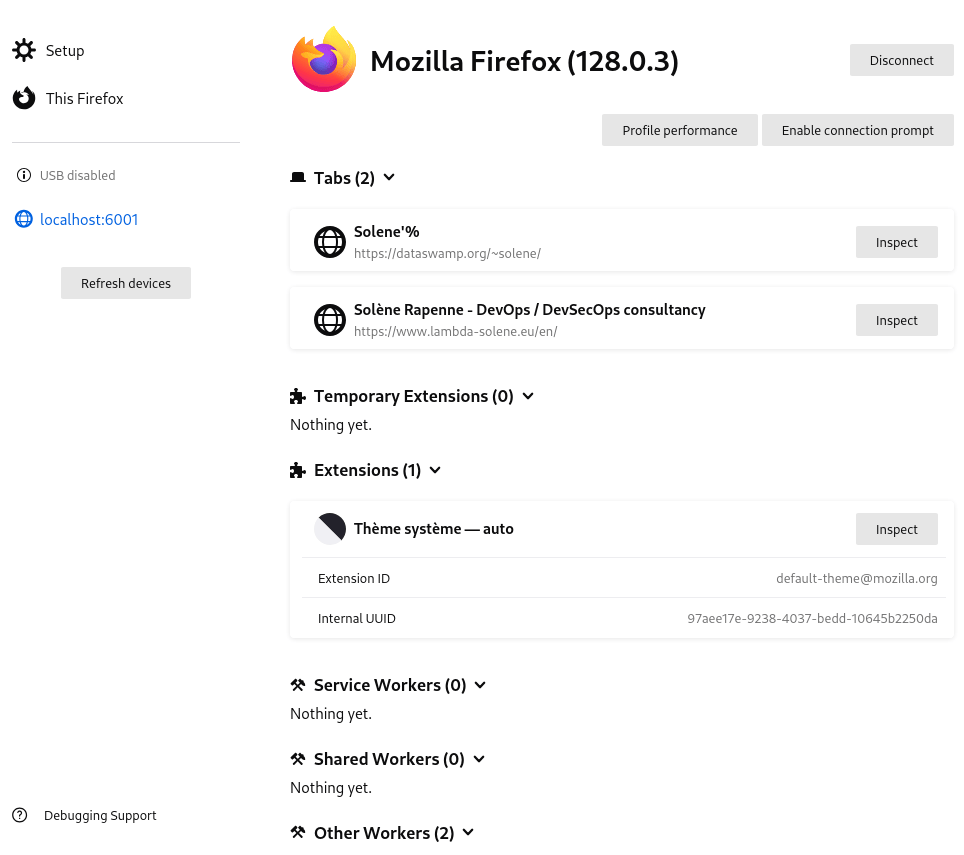Open Profile performance

pyautogui.click(x=679, y=130)
